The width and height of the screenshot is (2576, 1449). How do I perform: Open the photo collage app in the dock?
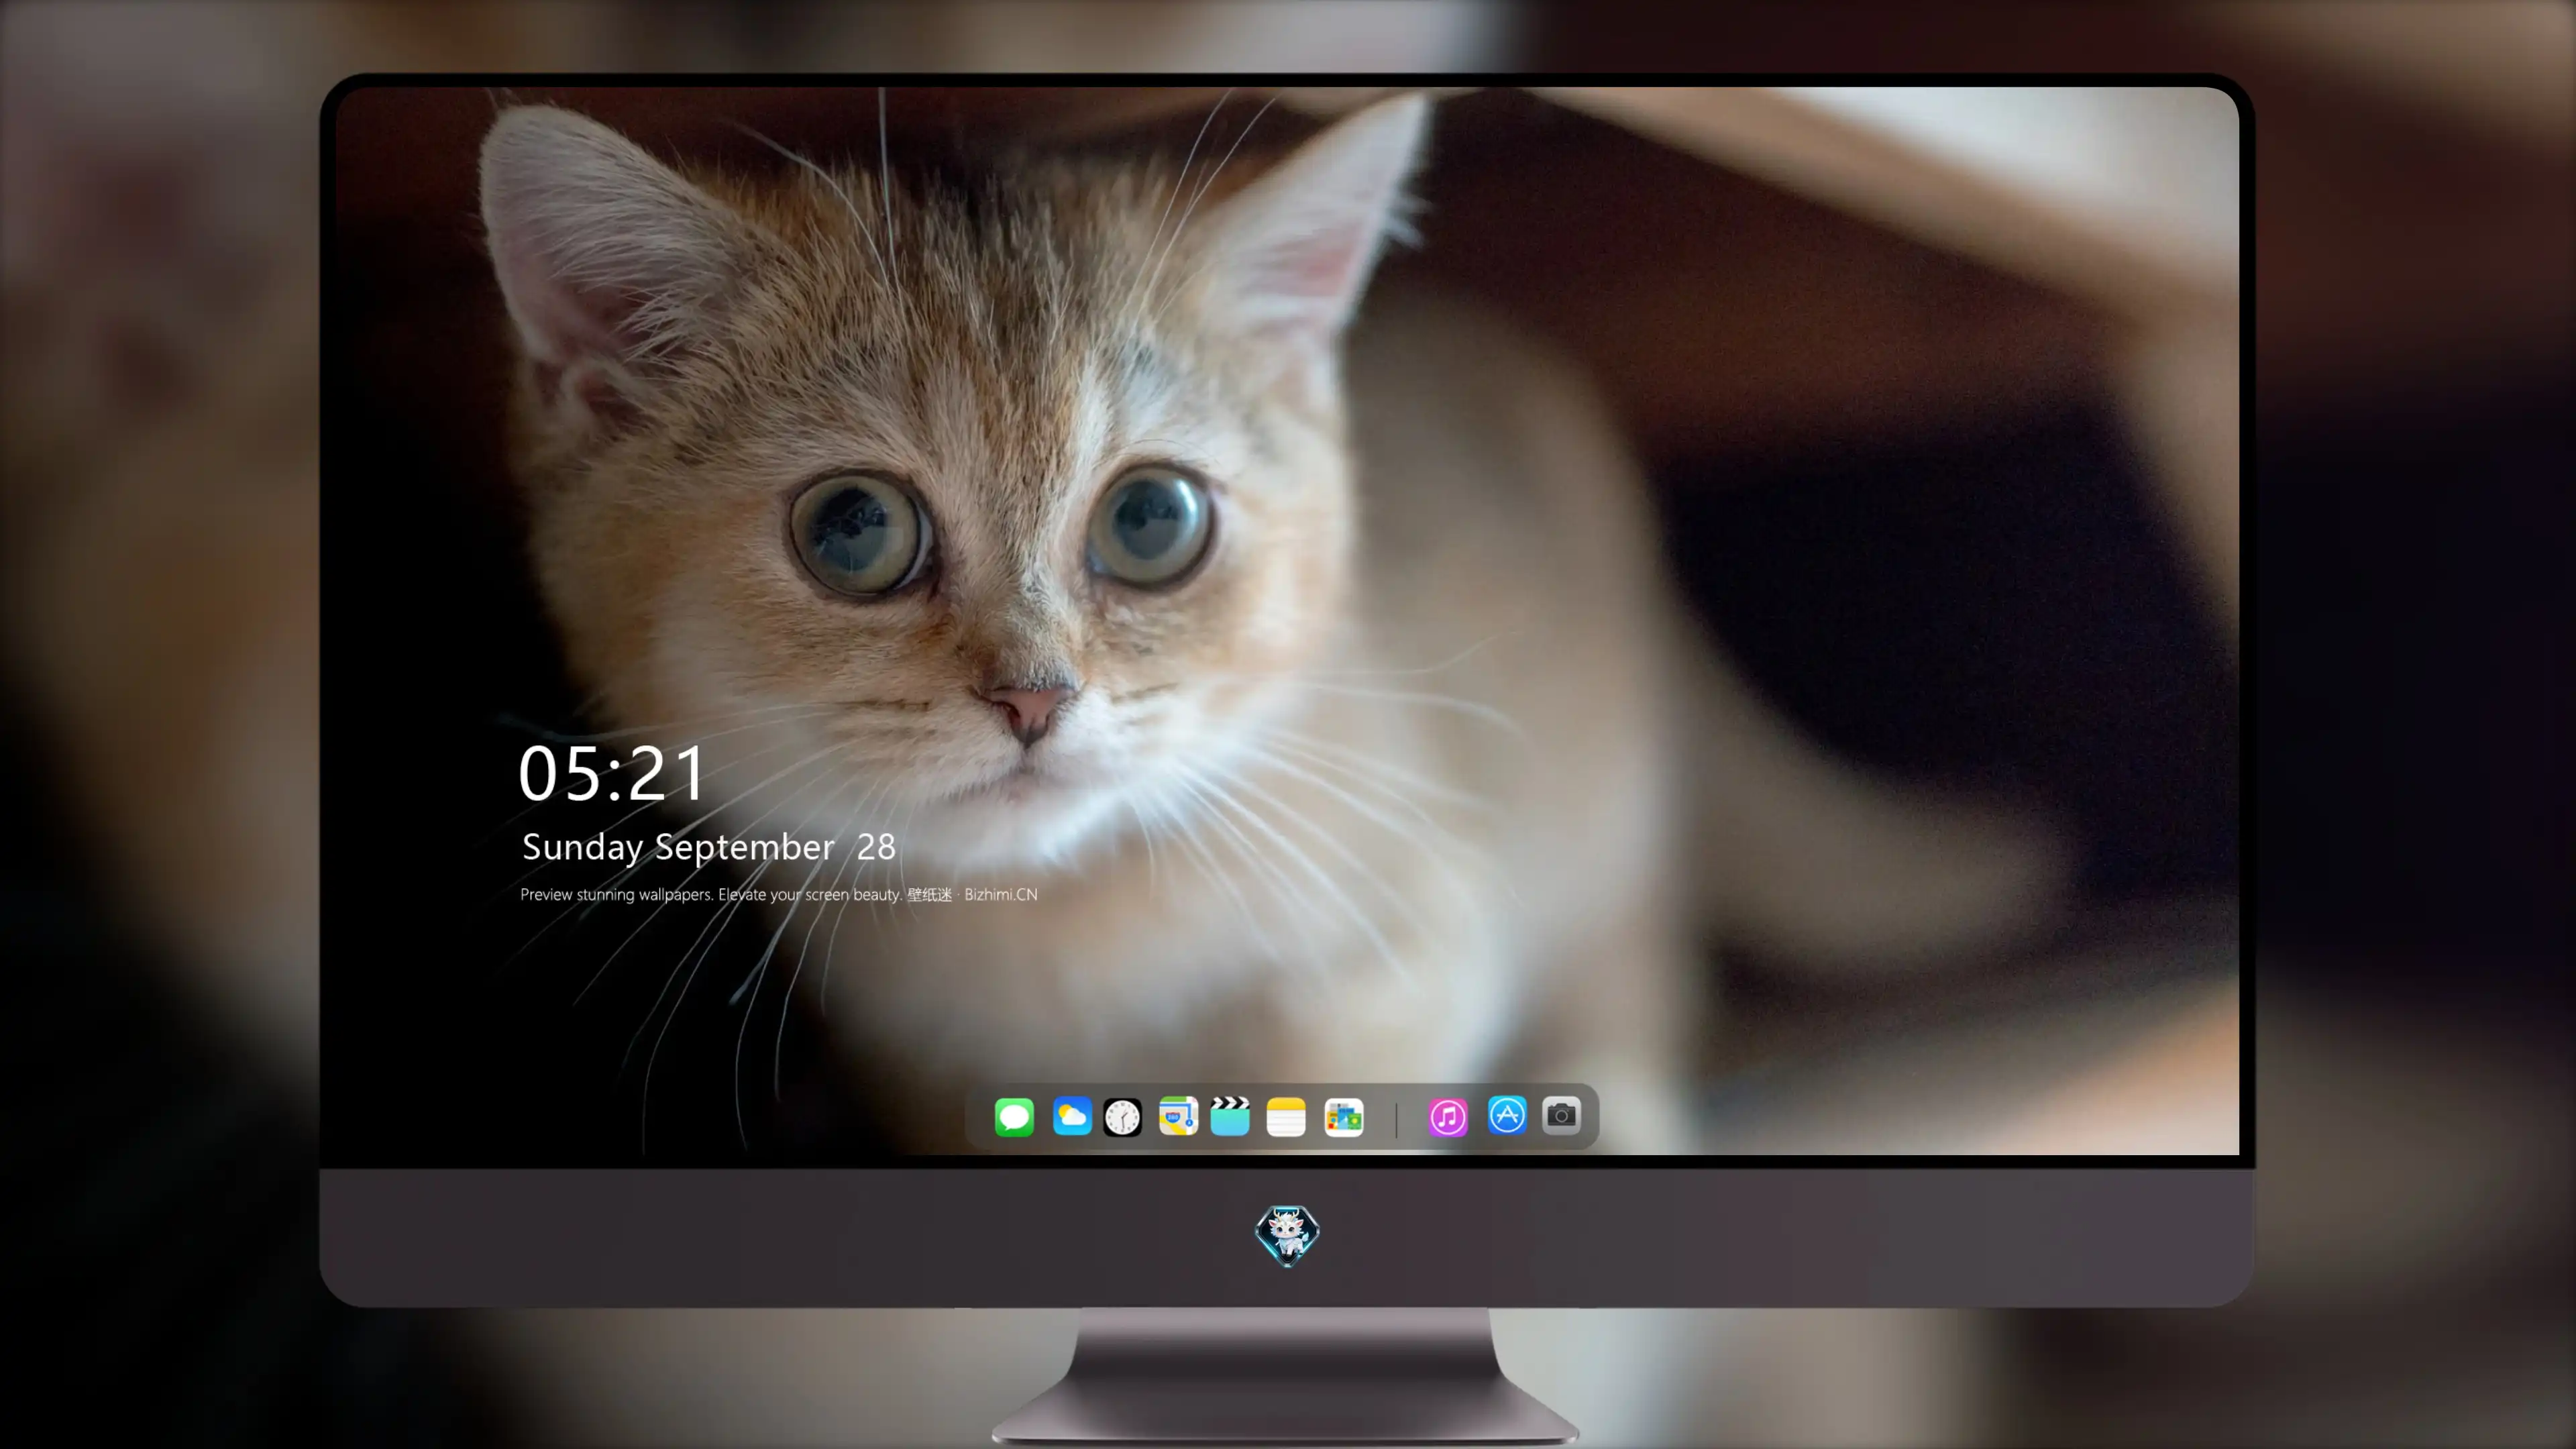click(x=1344, y=1117)
